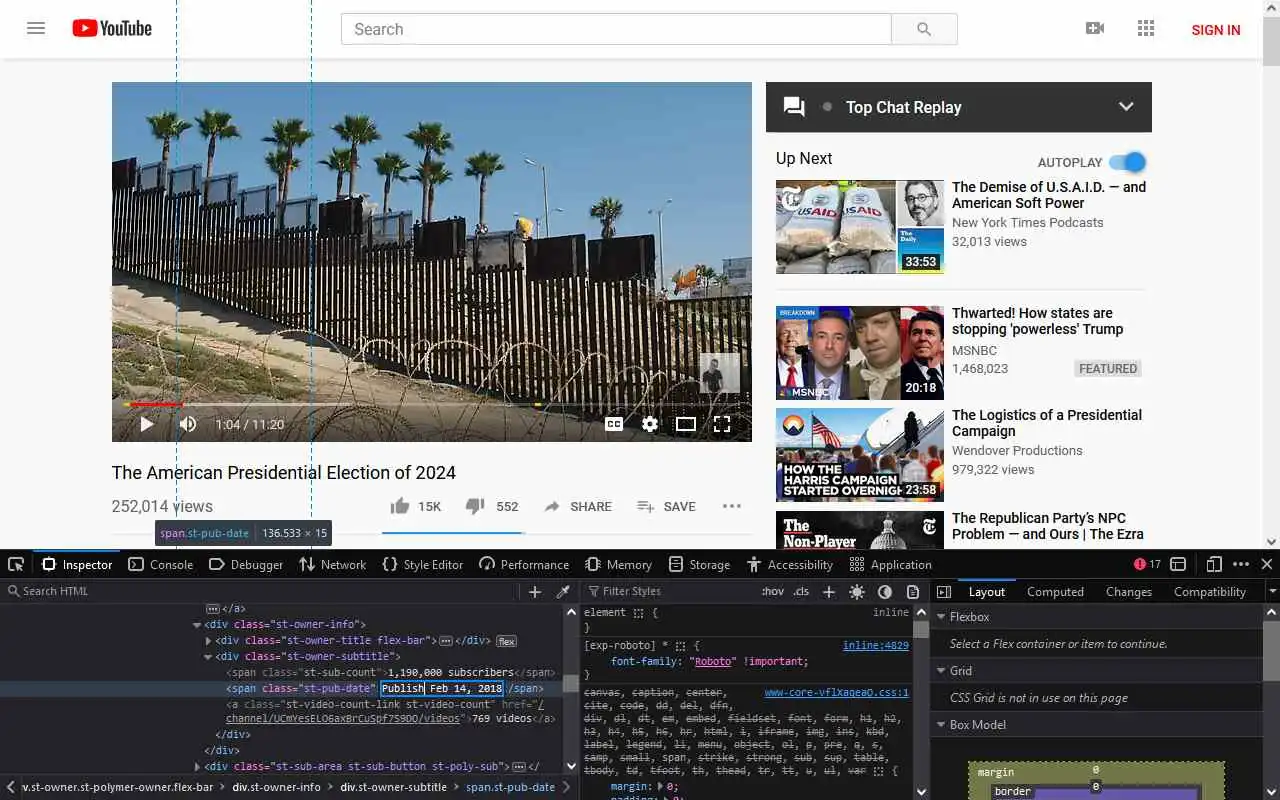1280x800 pixels.
Task: Open the Compatibility sidebar tab
Action: point(1210,591)
